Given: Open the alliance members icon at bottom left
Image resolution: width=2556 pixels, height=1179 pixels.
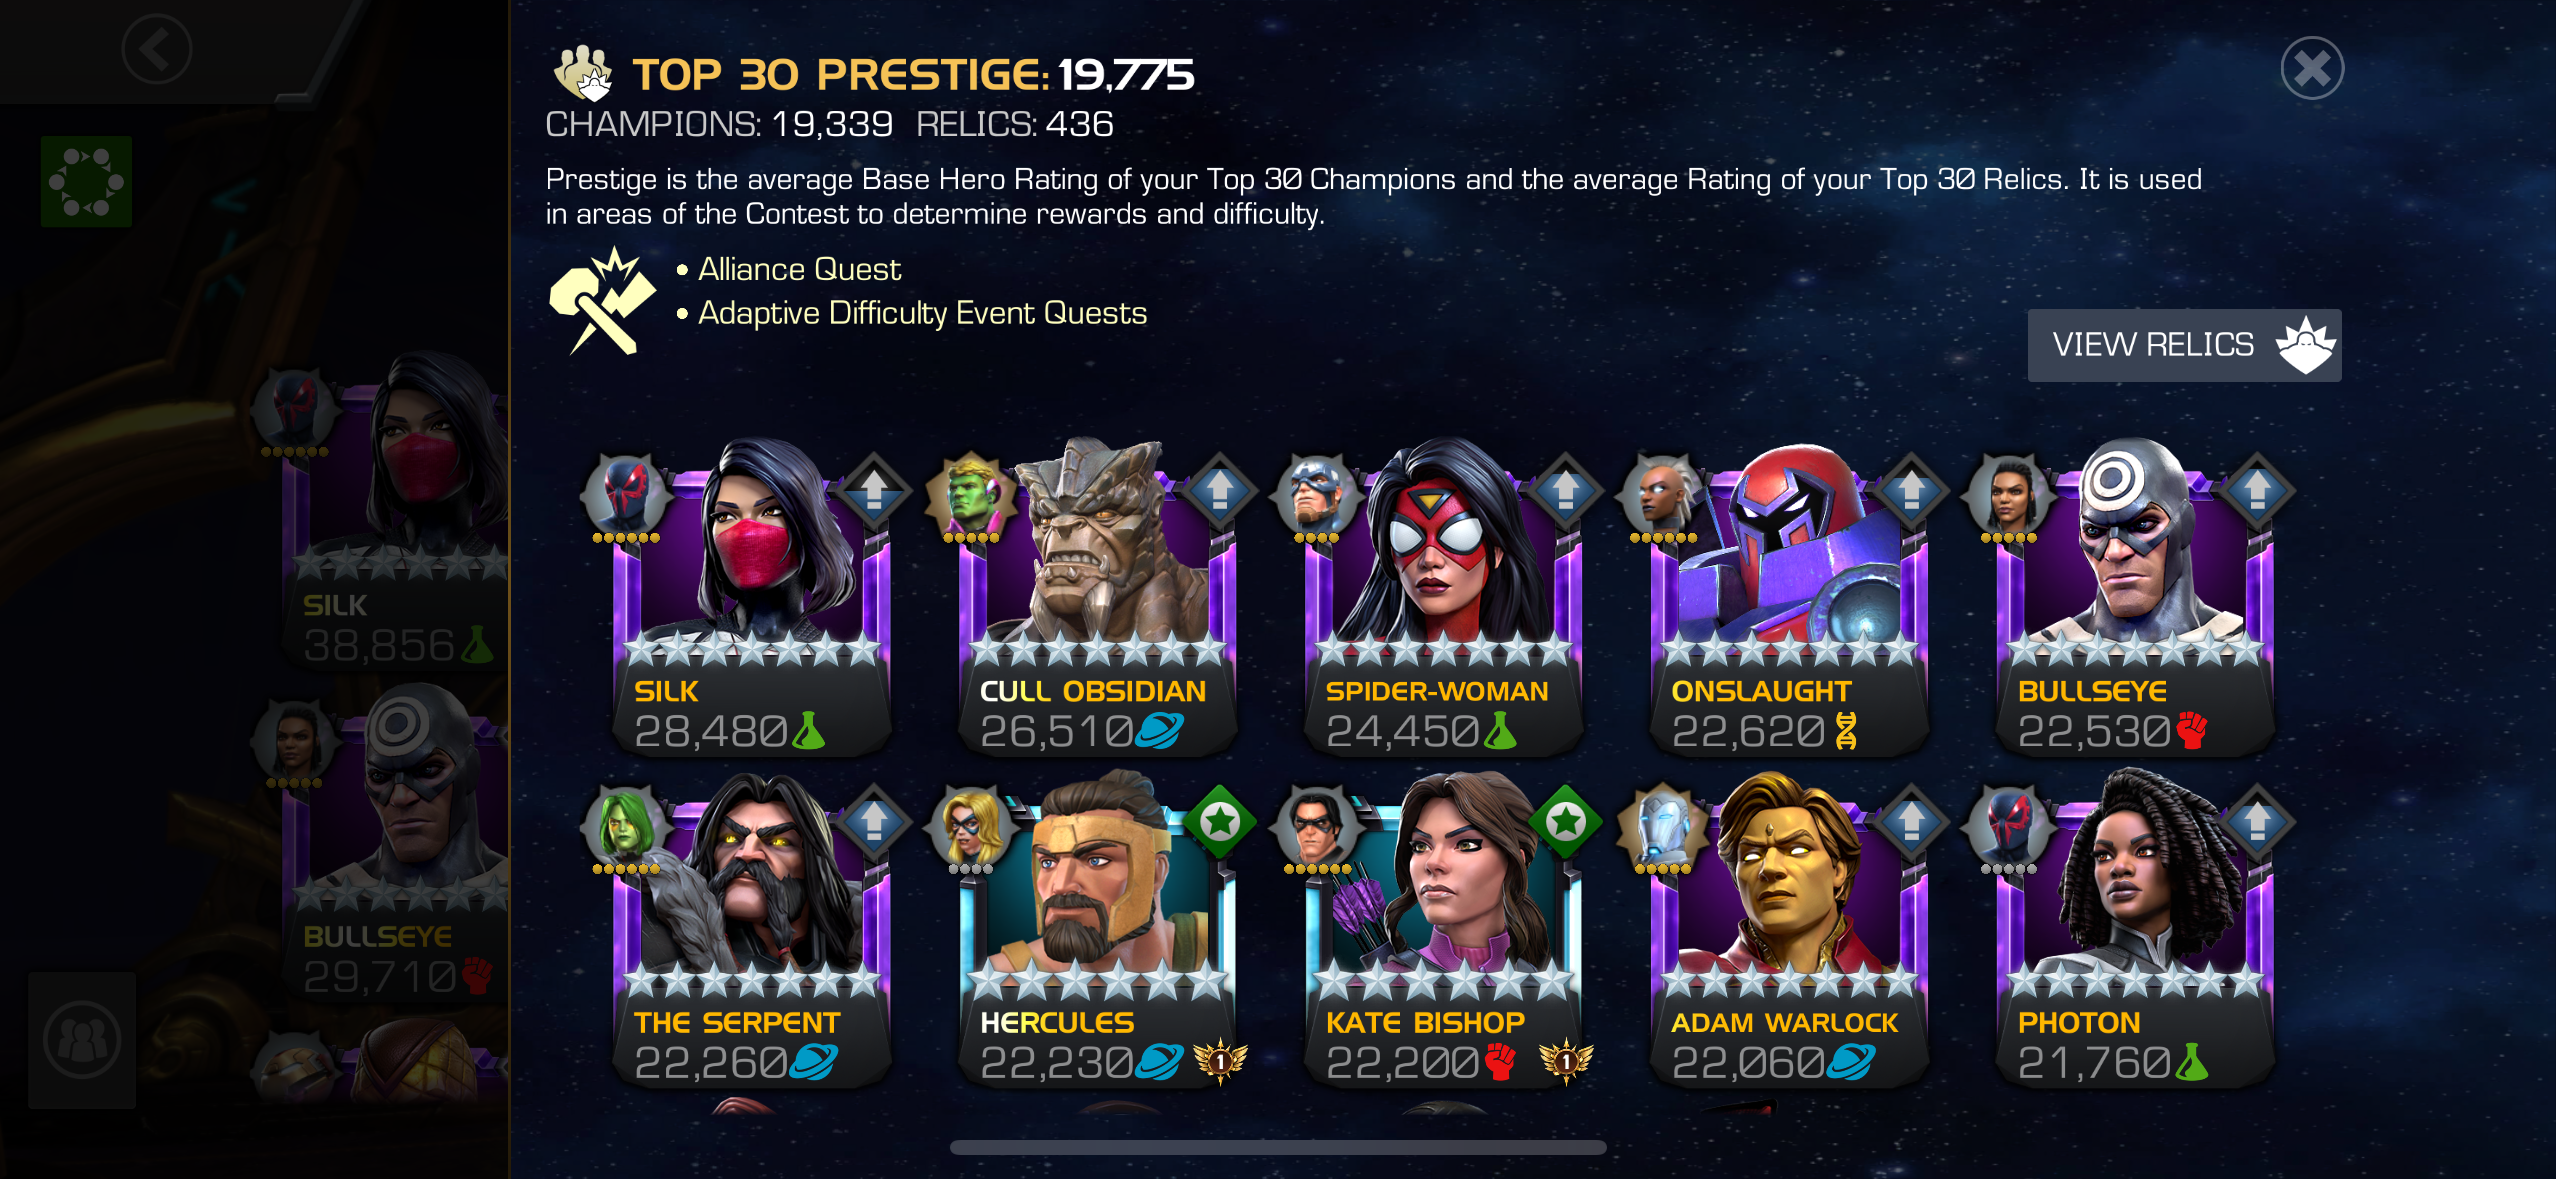Looking at the screenshot, I should click(82, 1040).
